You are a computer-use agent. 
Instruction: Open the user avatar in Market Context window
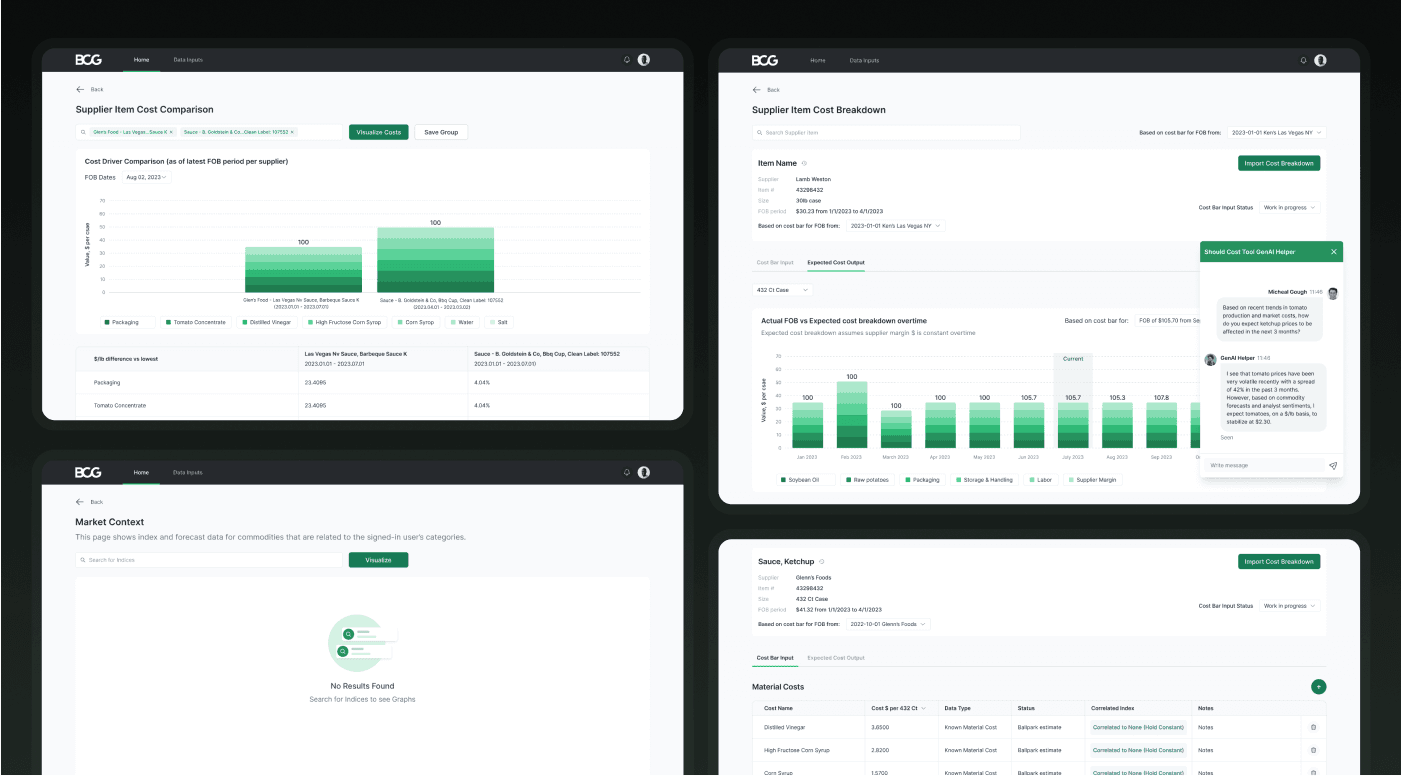(644, 472)
